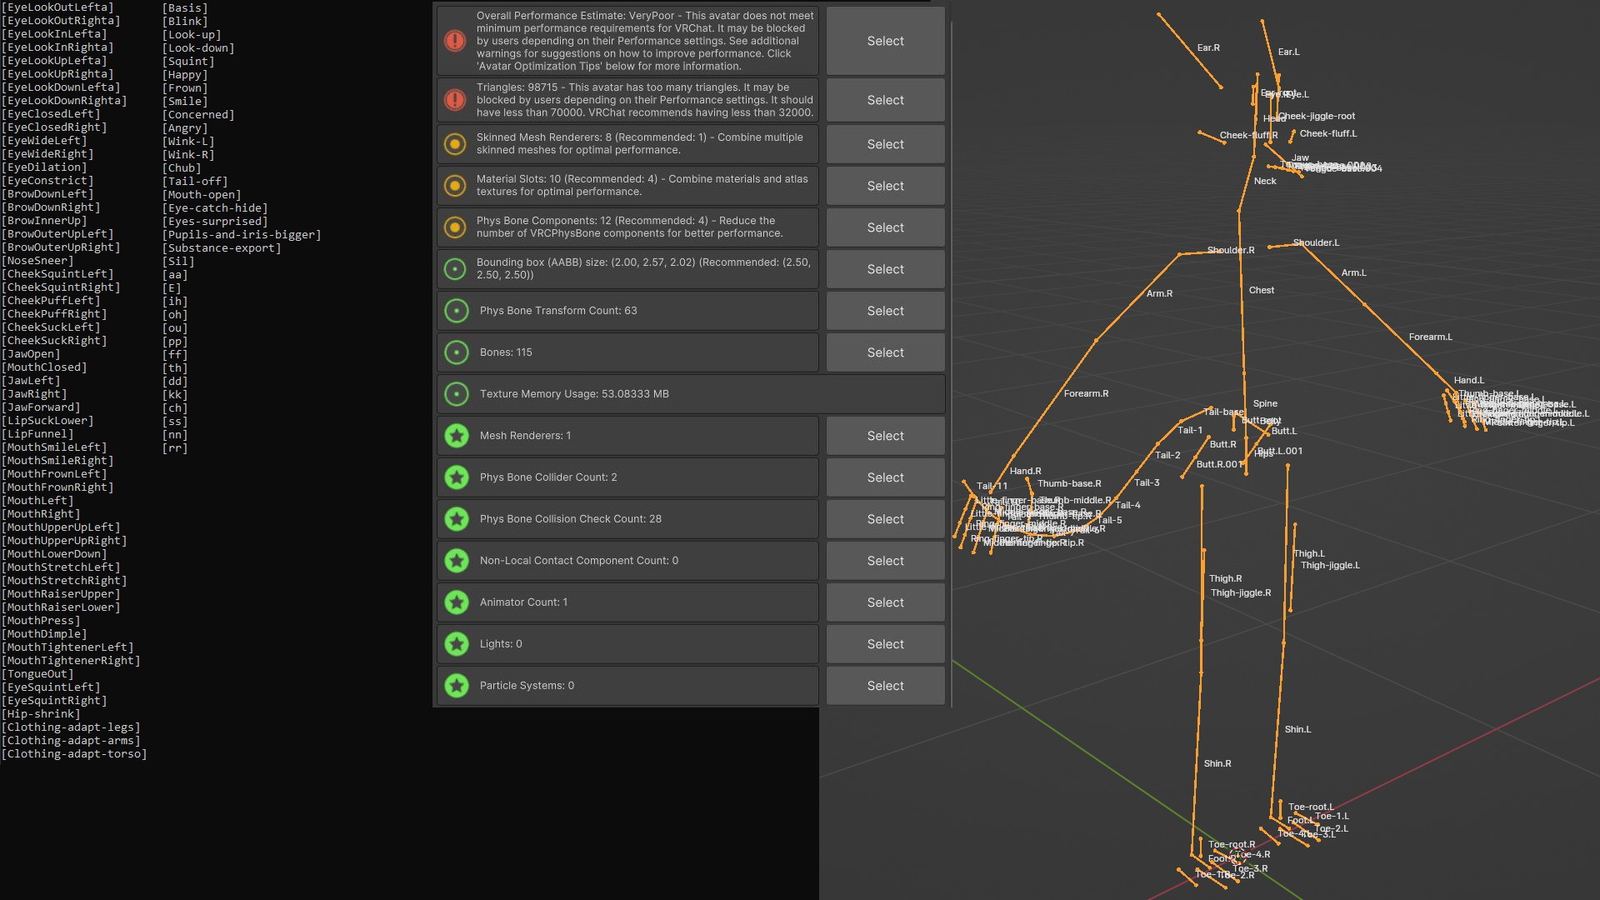Click the Shin.R bone label in viewport
This screenshot has width=1600, height=900.
(1217, 764)
